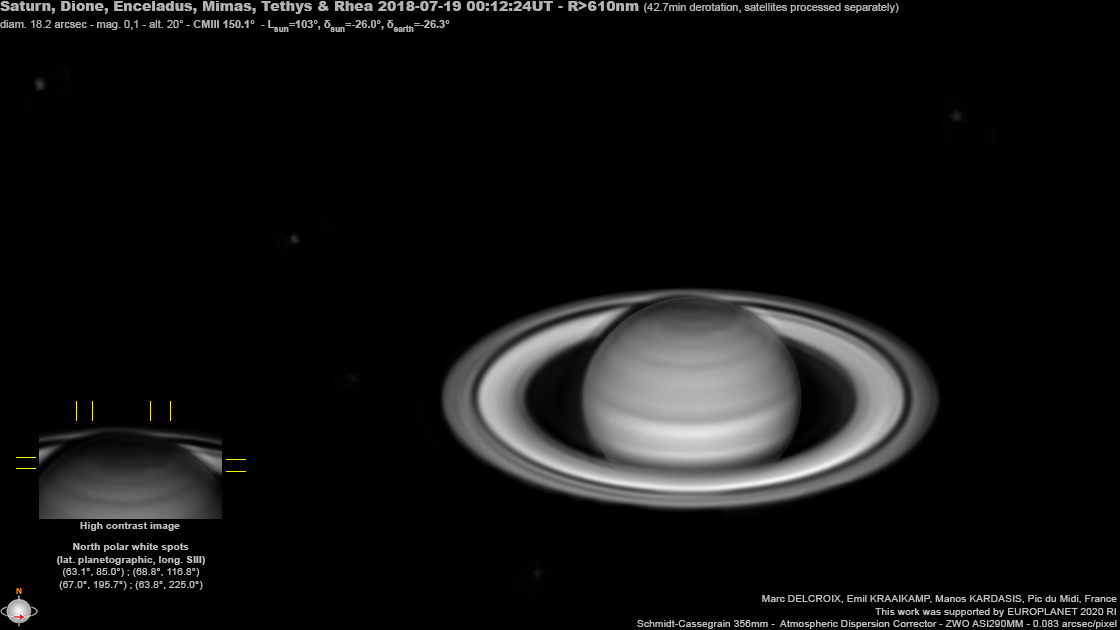Click the faint moon dot near the top-left
This screenshot has height=630, width=1120.
(39, 84)
